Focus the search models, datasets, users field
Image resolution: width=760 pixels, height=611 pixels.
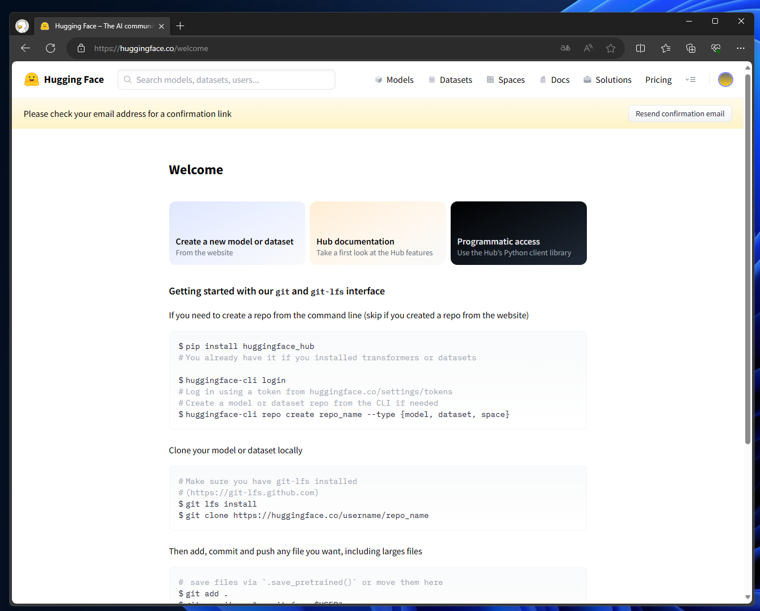click(226, 79)
